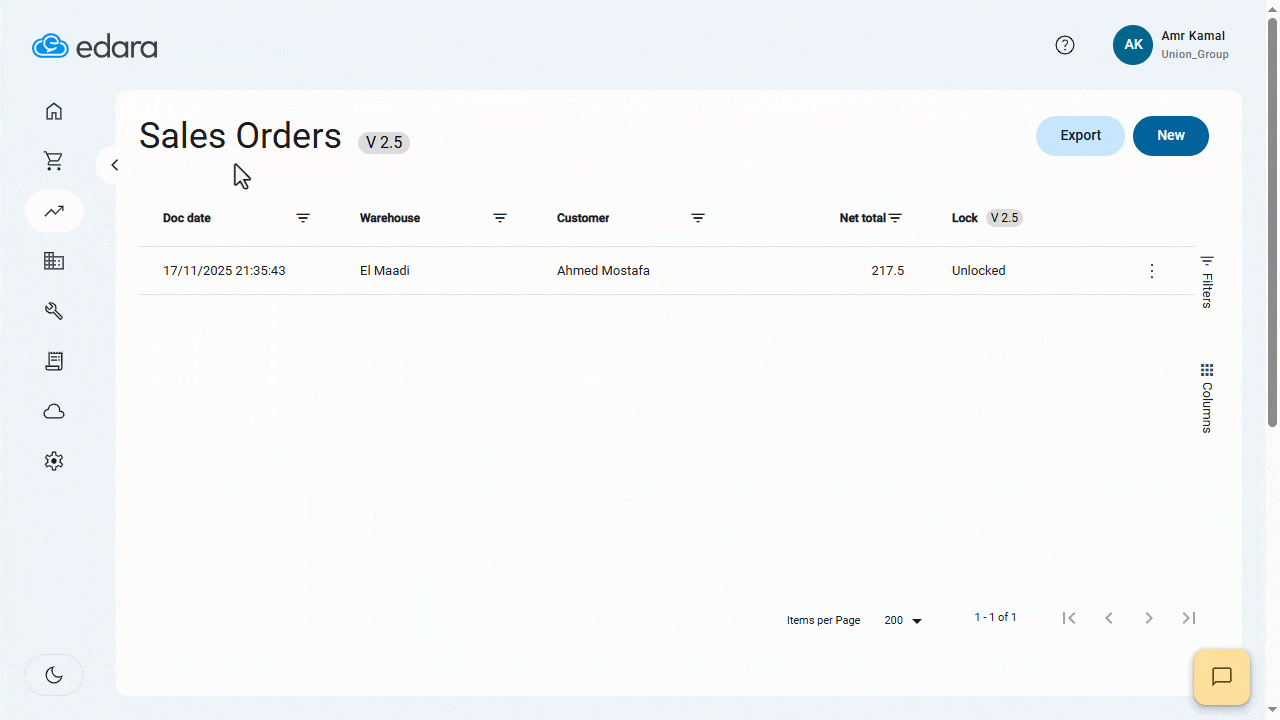Expand the Filters side panel

click(x=1207, y=281)
